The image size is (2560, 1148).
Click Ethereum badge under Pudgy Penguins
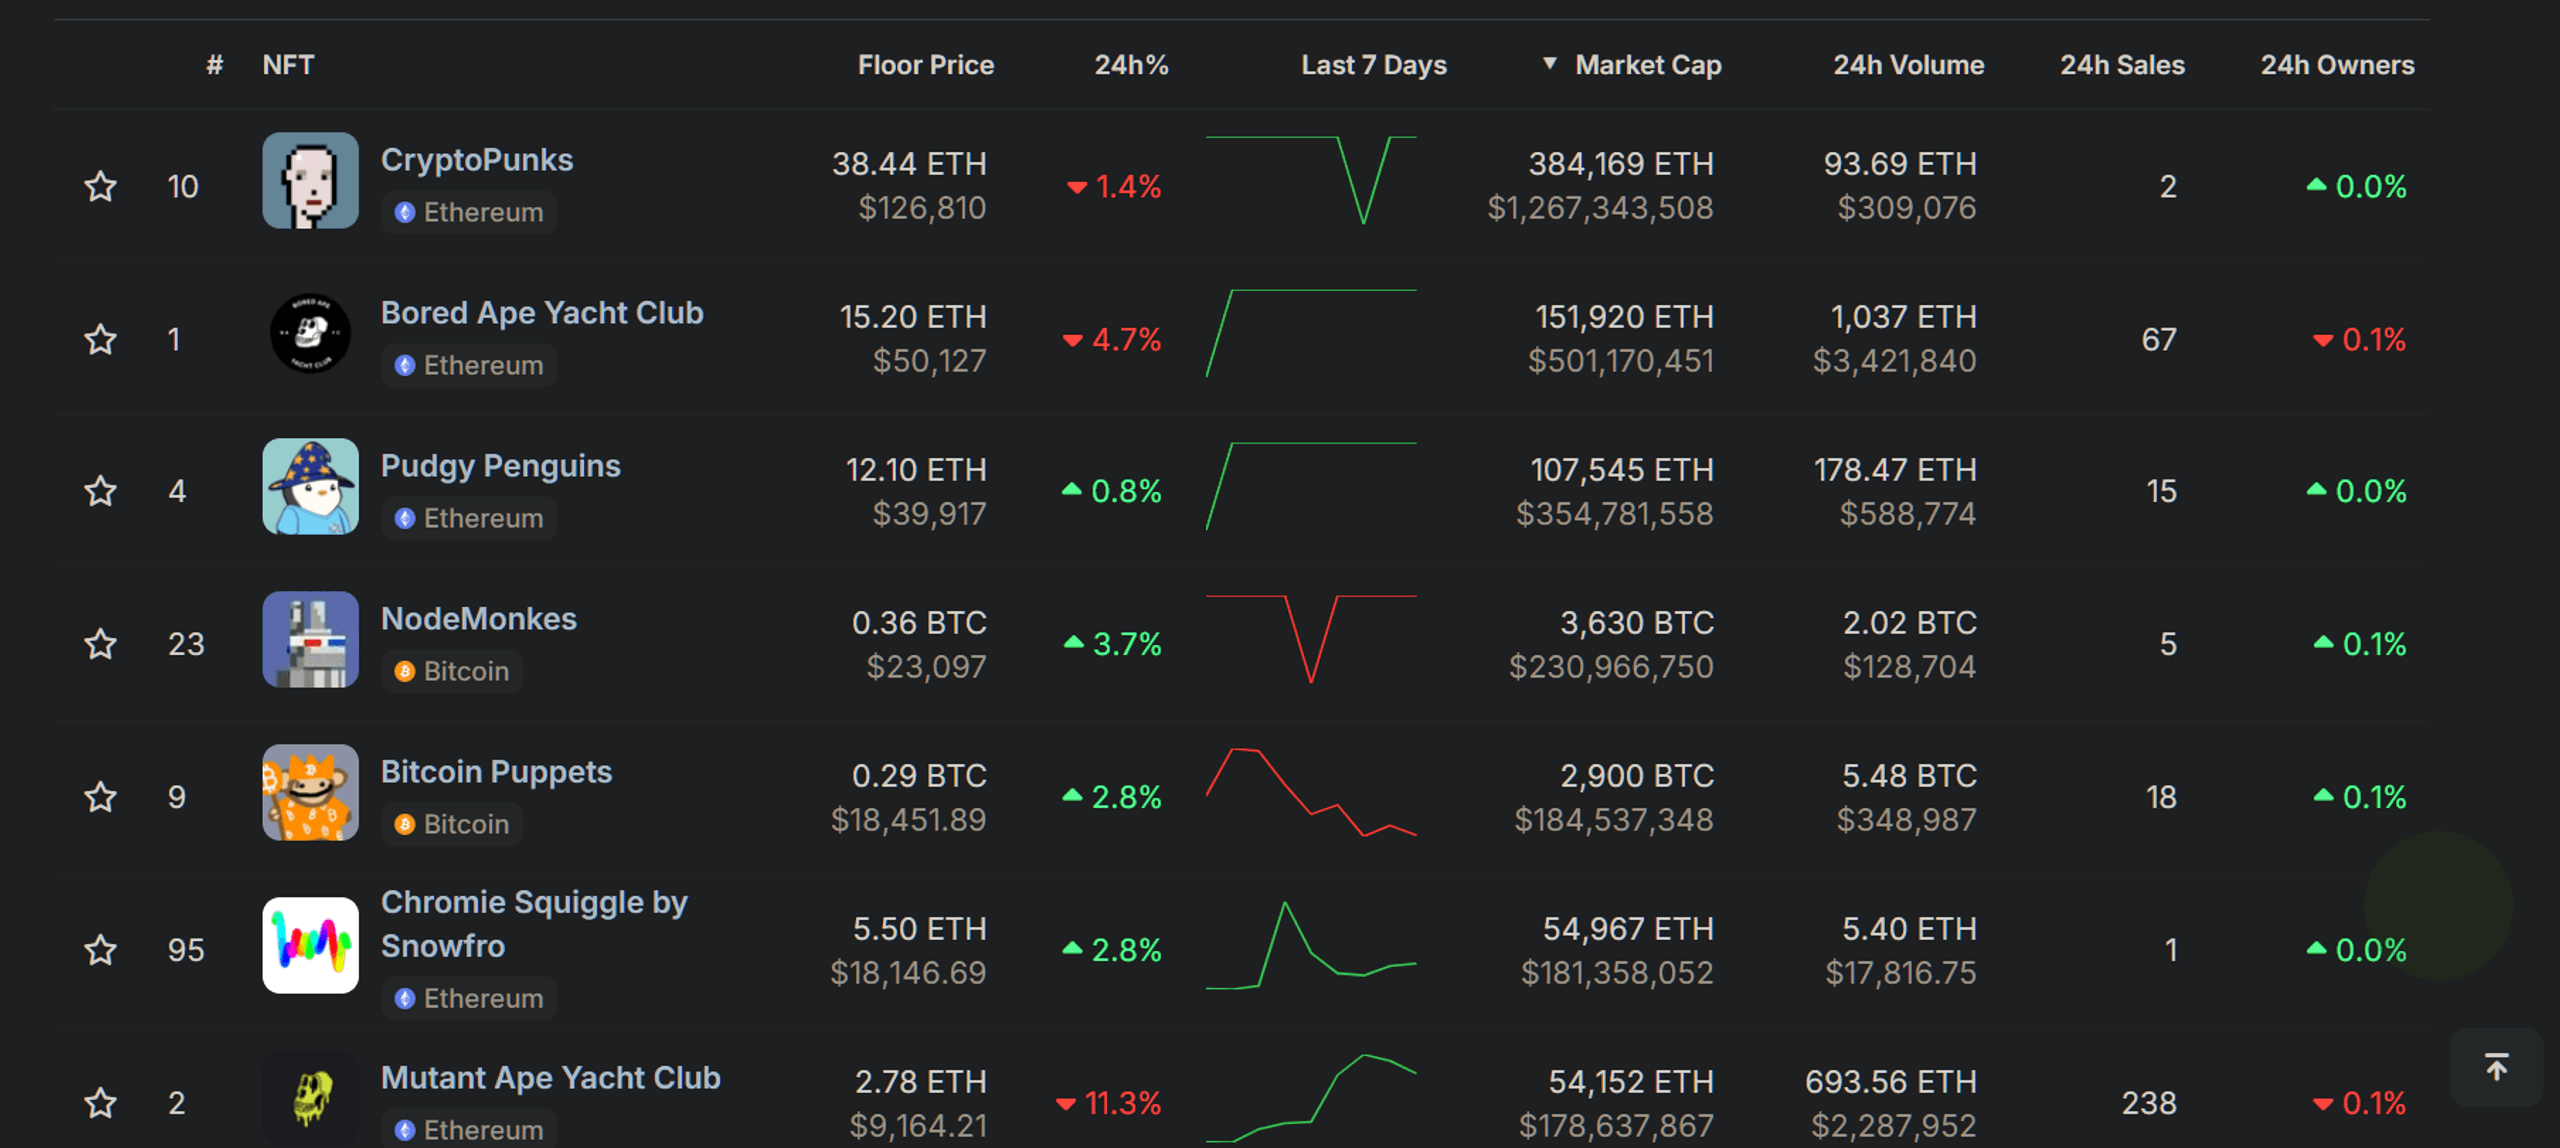click(469, 518)
